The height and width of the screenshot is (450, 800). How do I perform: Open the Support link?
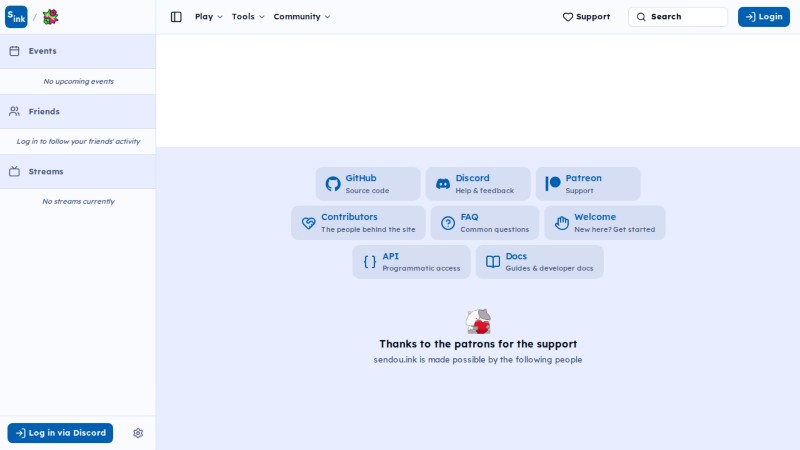click(586, 17)
